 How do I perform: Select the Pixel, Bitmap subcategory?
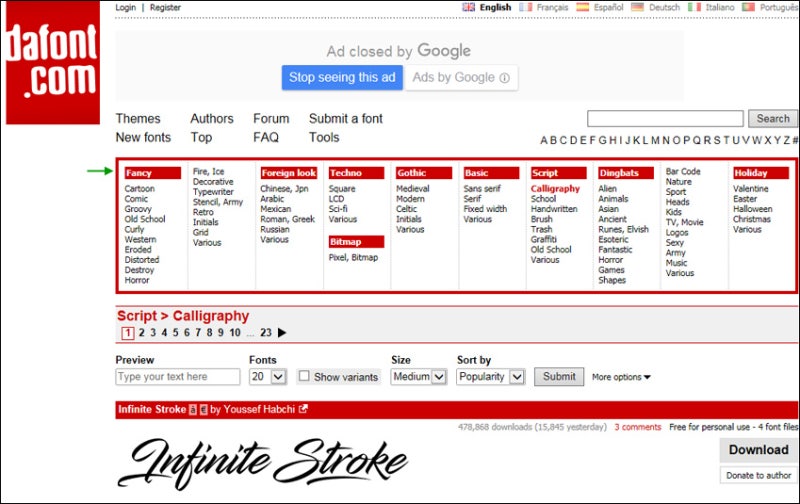pyautogui.click(x=353, y=258)
